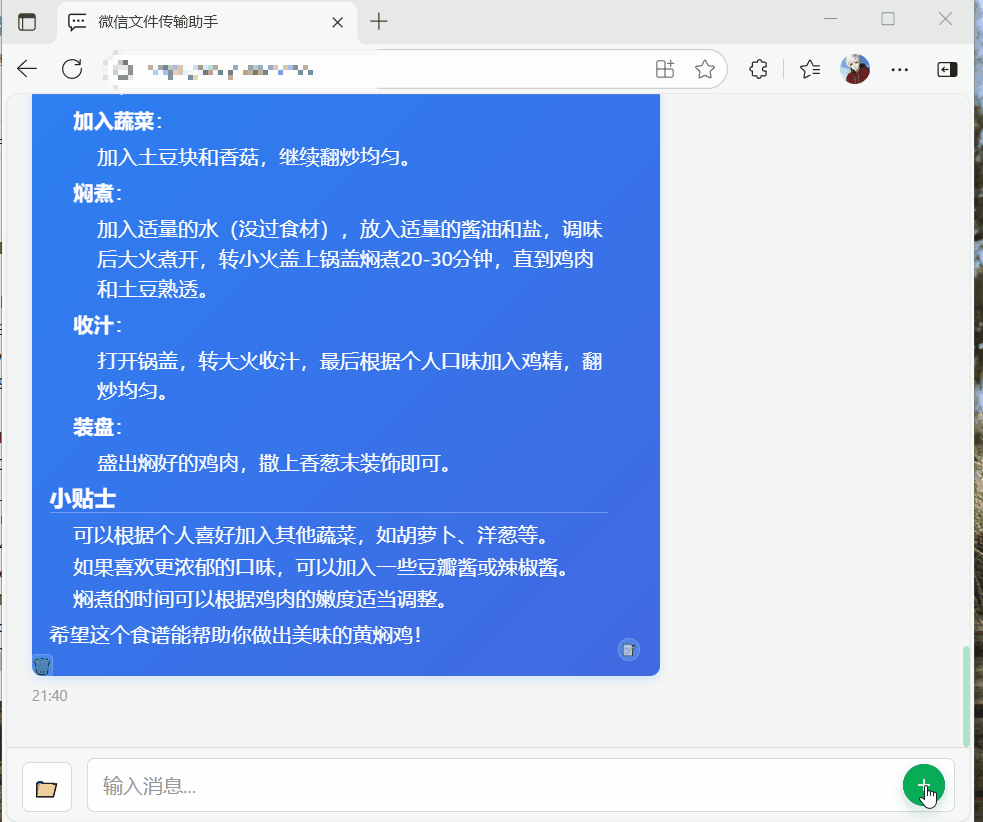The image size is (983, 822).
Task: Go back to the previous page
Action: pos(27,69)
